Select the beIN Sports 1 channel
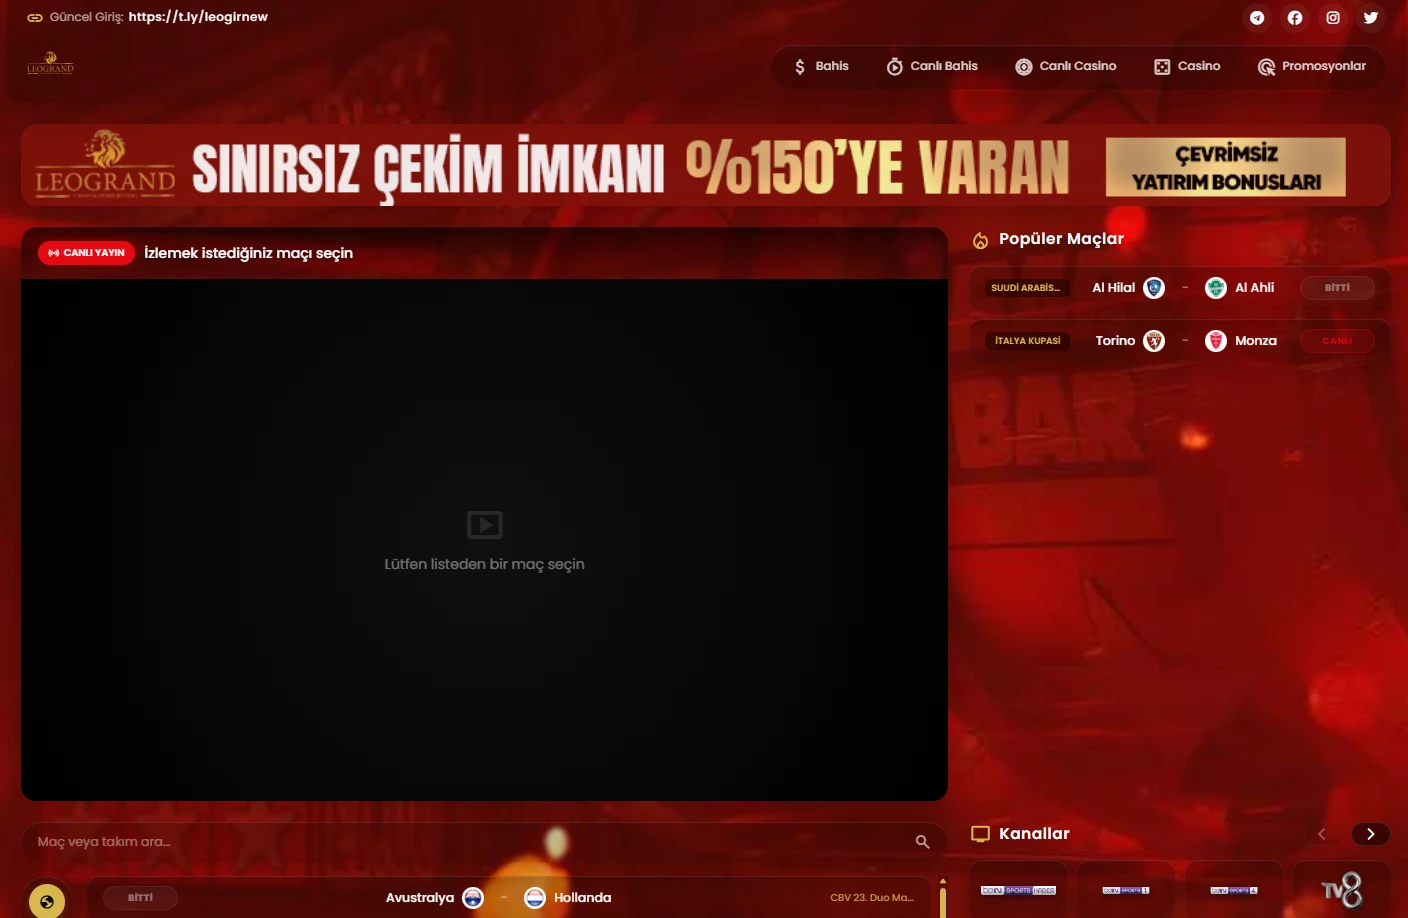The width and height of the screenshot is (1408, 918). tap(1126, 890)
